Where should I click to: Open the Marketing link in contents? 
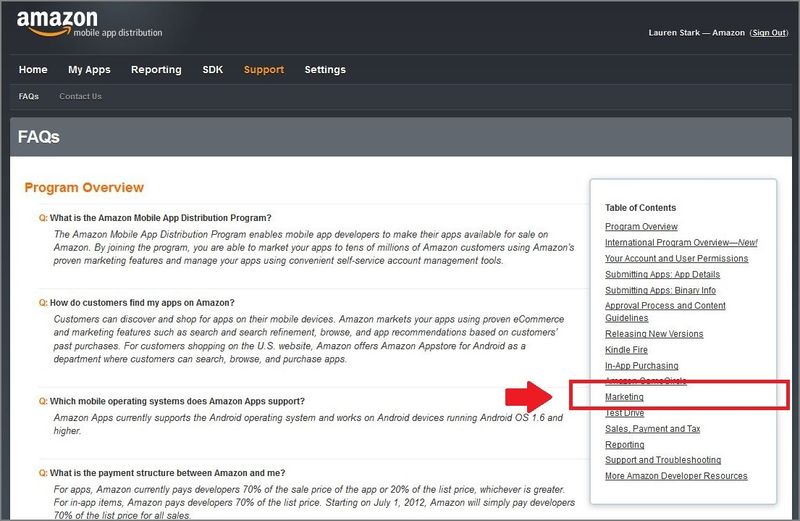(x=624, y=396)
